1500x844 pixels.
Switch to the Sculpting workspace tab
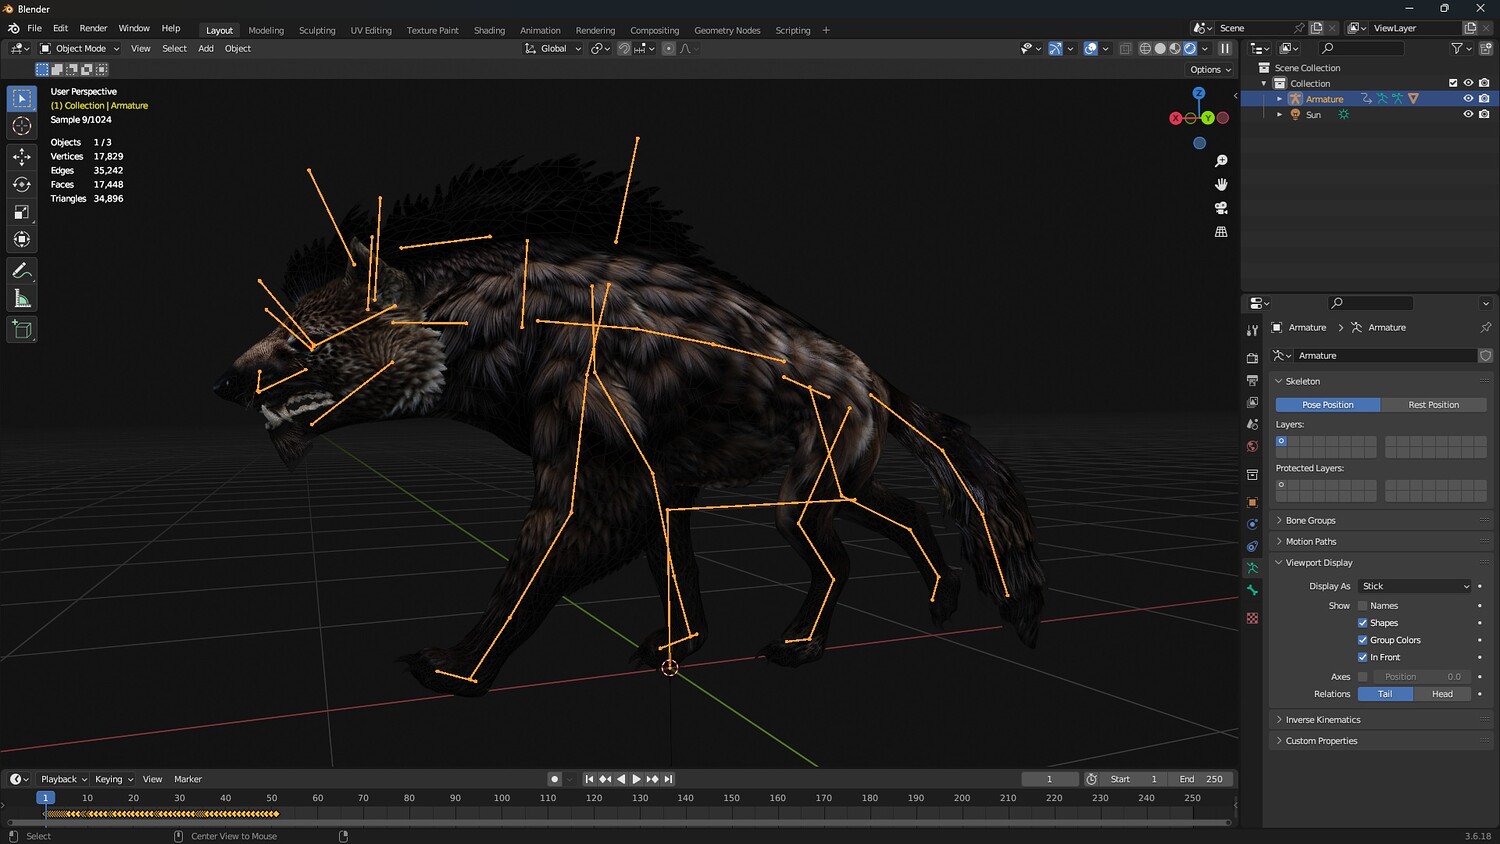point(317,30)
